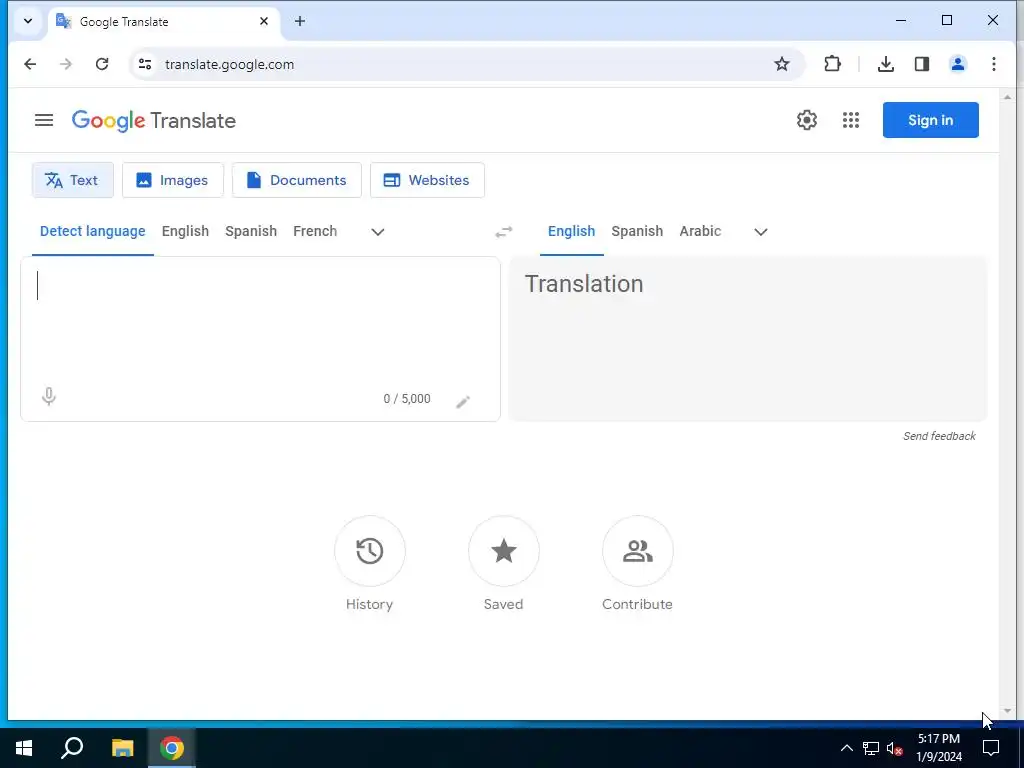
Task: Show hidden system tray icons
Action: [846, 748]
